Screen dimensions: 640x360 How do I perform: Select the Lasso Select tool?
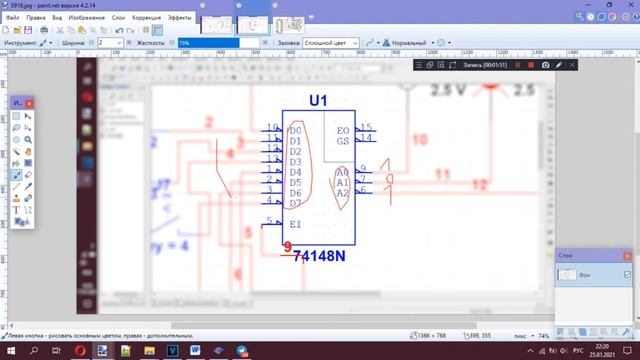pyautogui.click(x=16, y=128)
